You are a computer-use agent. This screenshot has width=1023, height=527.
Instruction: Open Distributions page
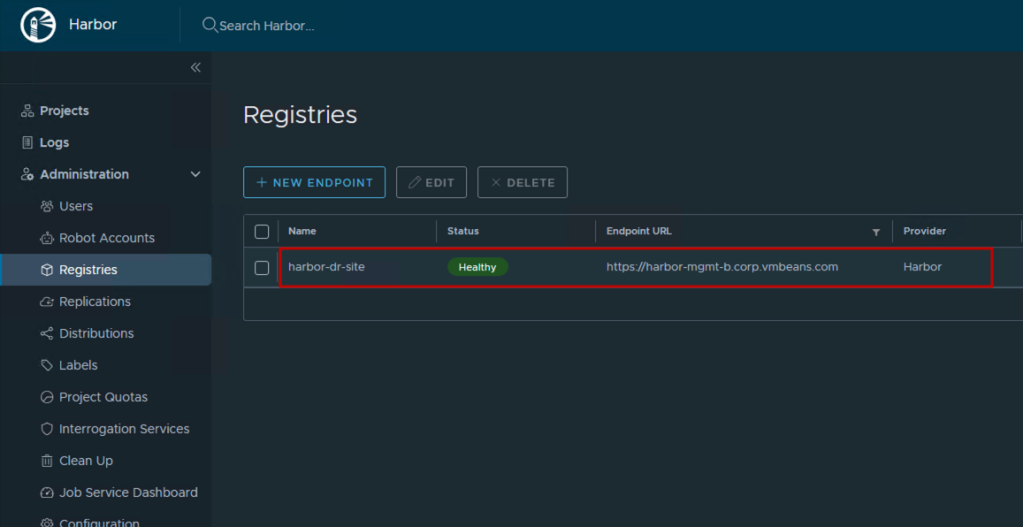tap(97, 333)
